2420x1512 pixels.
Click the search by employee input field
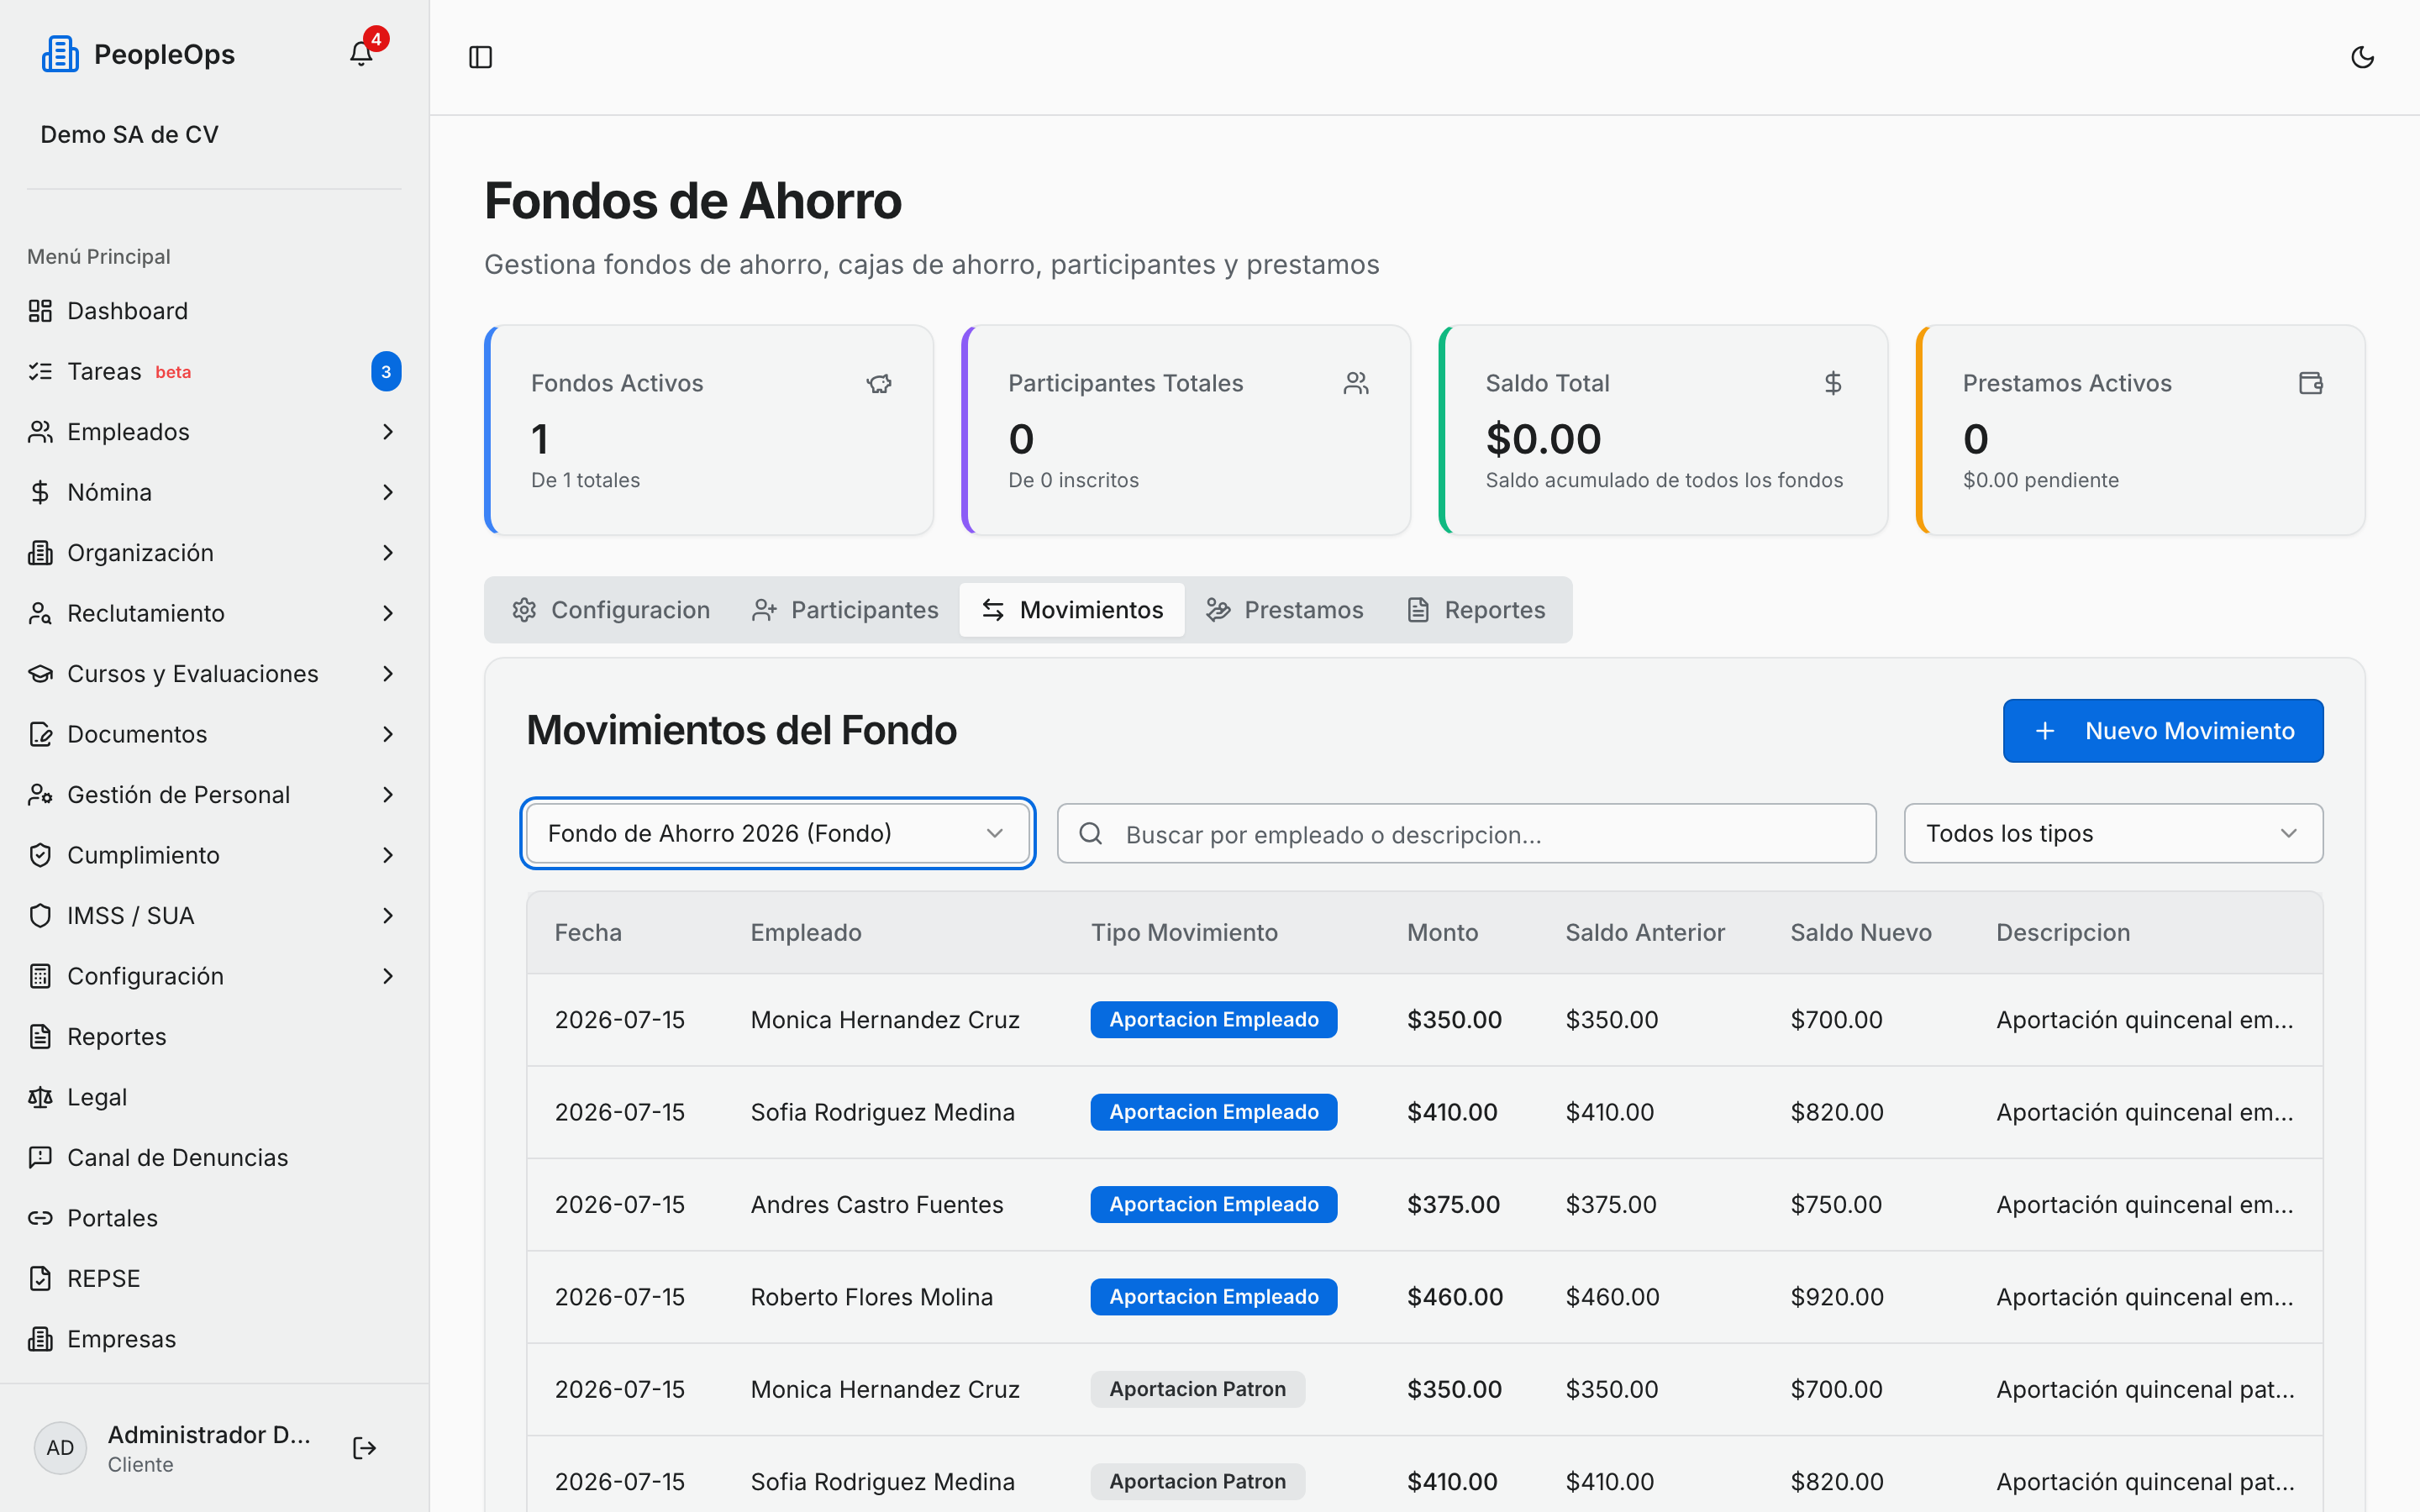tap(1467, 833)
